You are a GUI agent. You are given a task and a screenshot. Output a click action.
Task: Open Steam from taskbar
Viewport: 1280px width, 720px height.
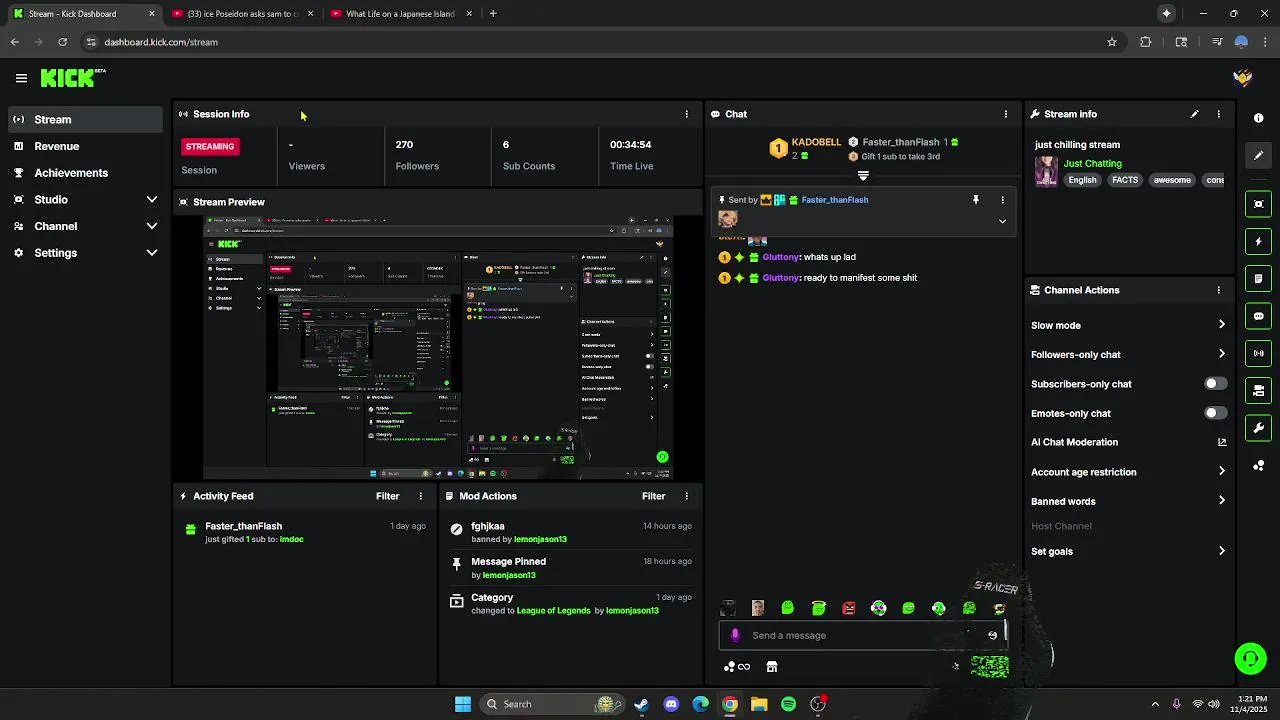(641, 704)
